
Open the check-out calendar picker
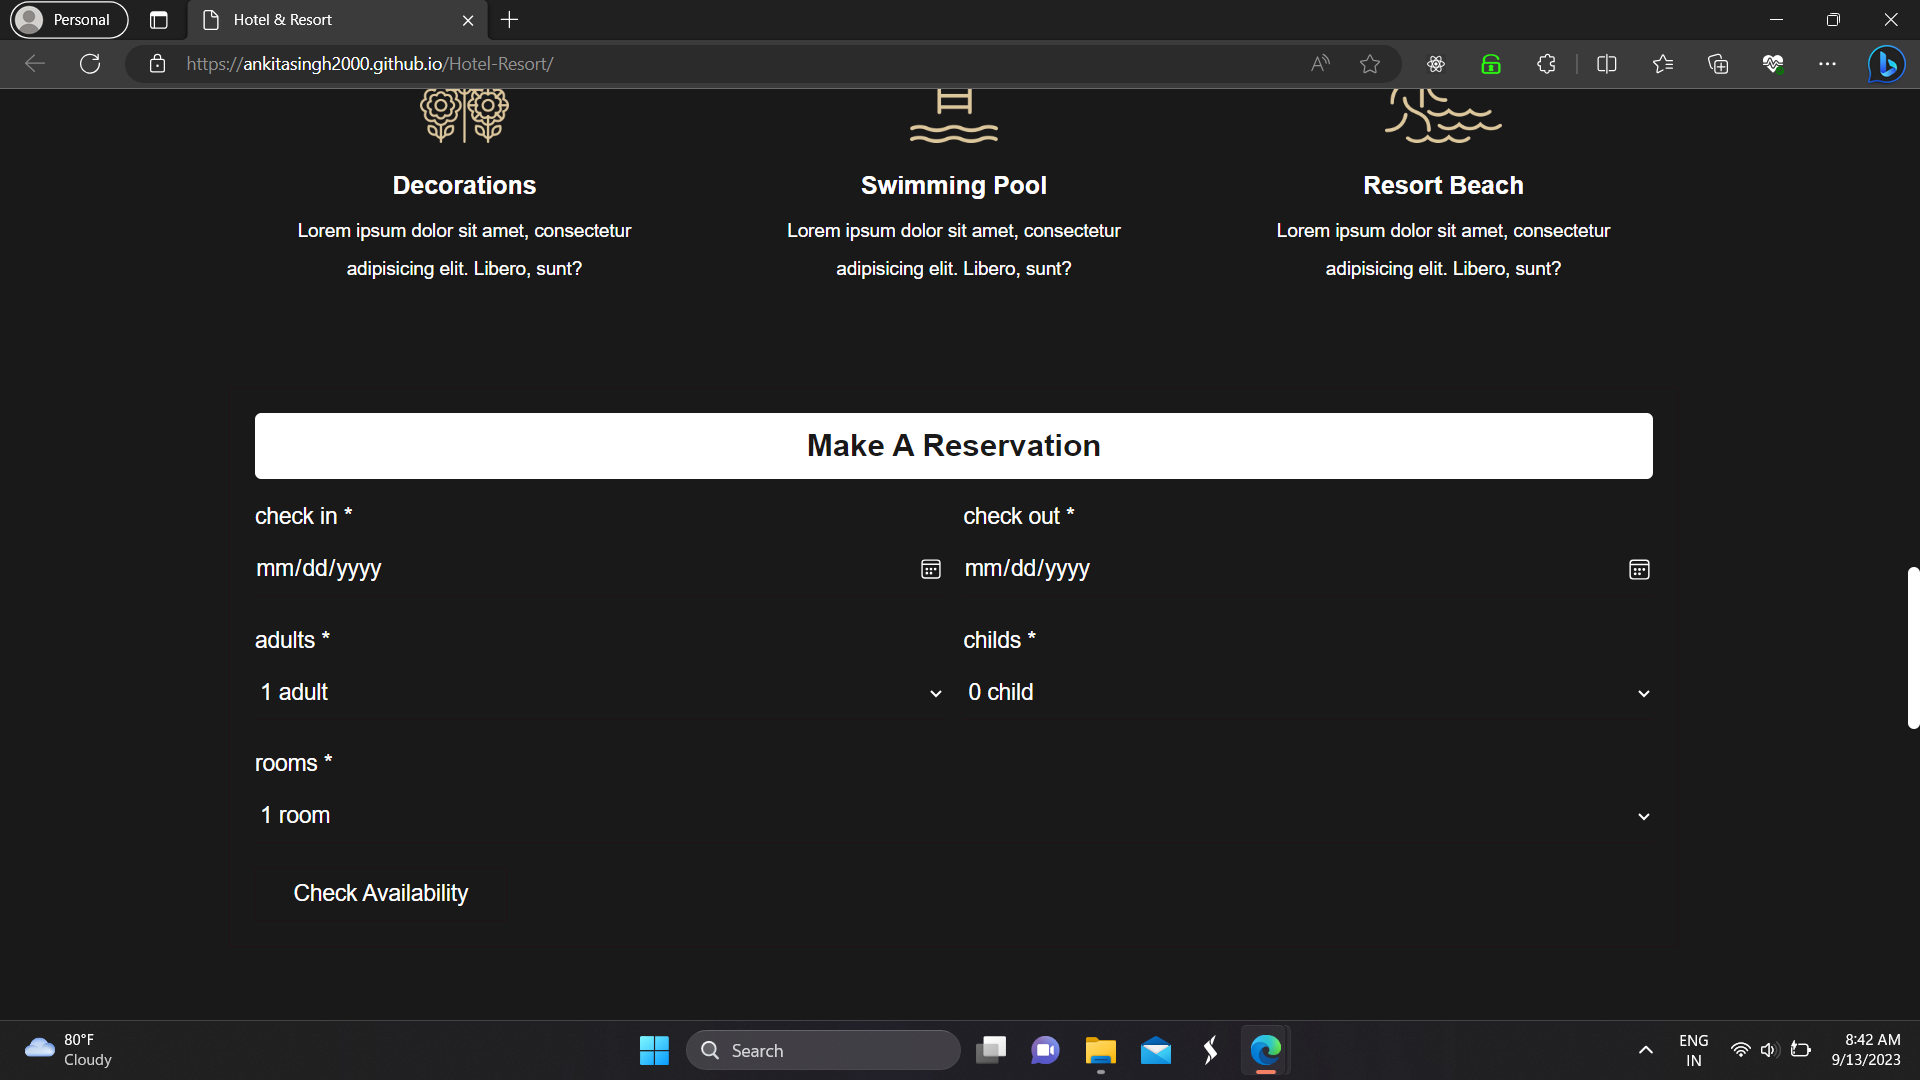(1639, 569)
